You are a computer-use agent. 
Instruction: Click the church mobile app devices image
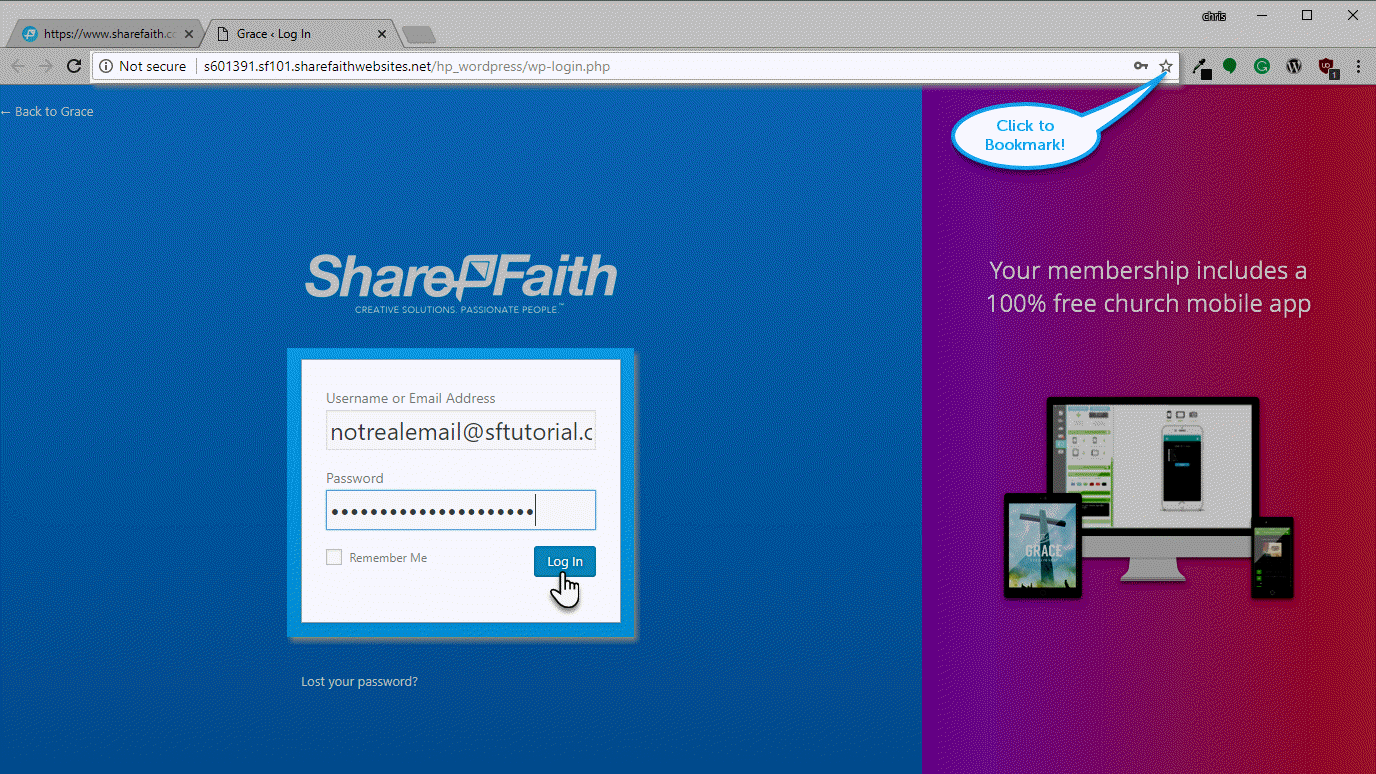[1149, 498]
